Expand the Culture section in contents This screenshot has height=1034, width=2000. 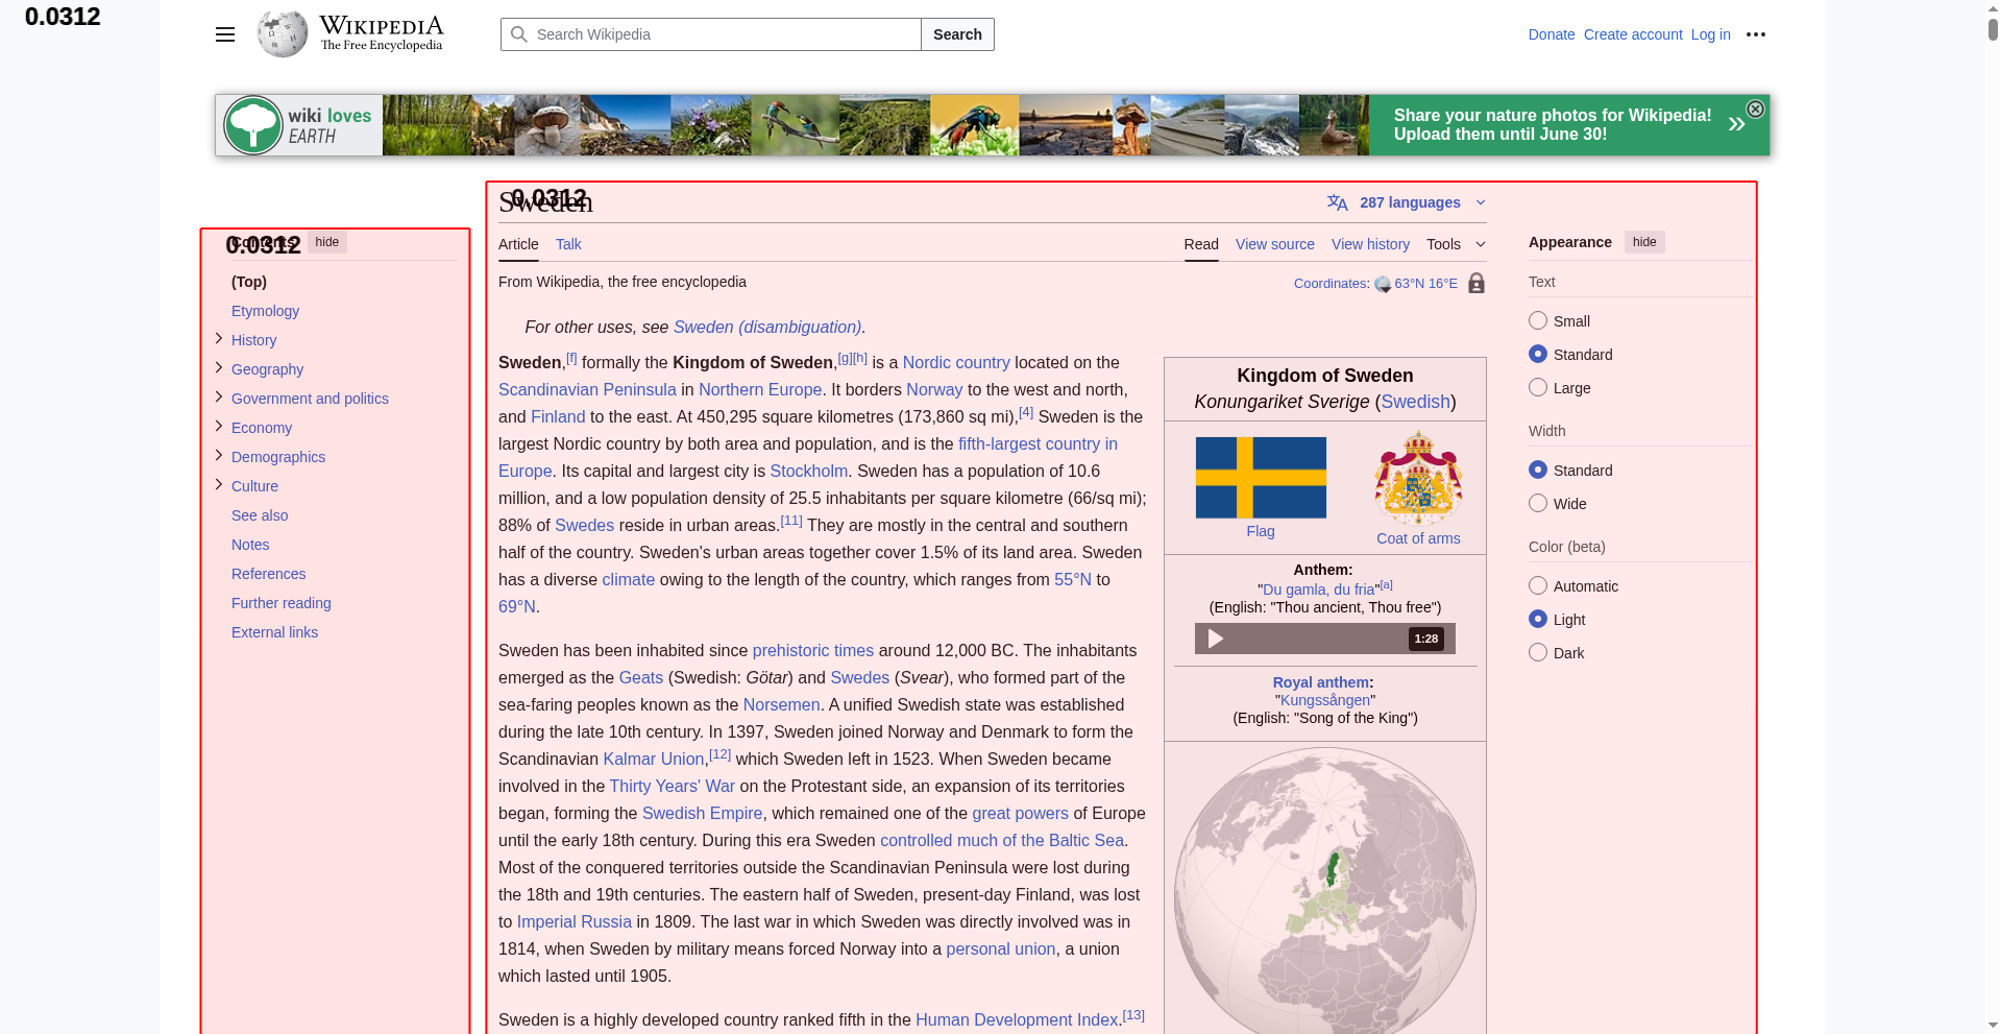pyautogui.click(x=219, y=485)
